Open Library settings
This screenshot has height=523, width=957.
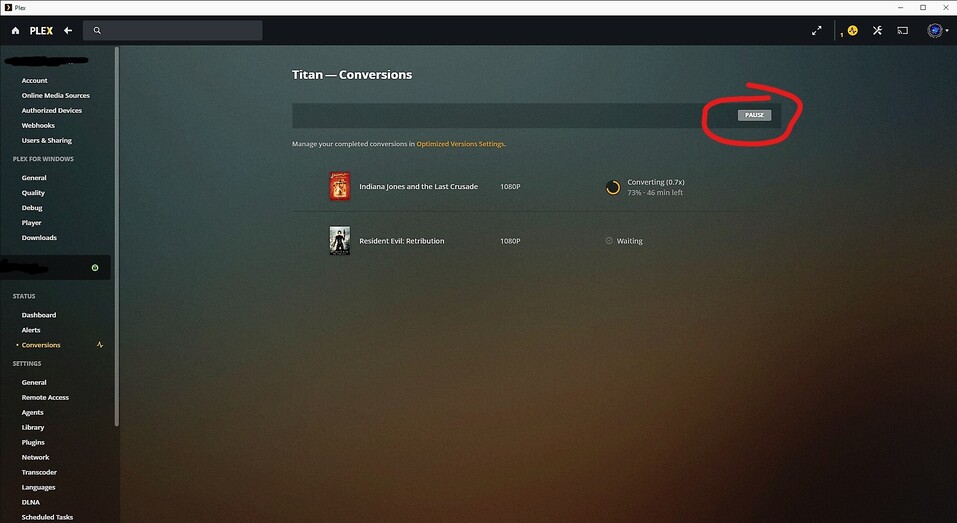click(33, 428)
